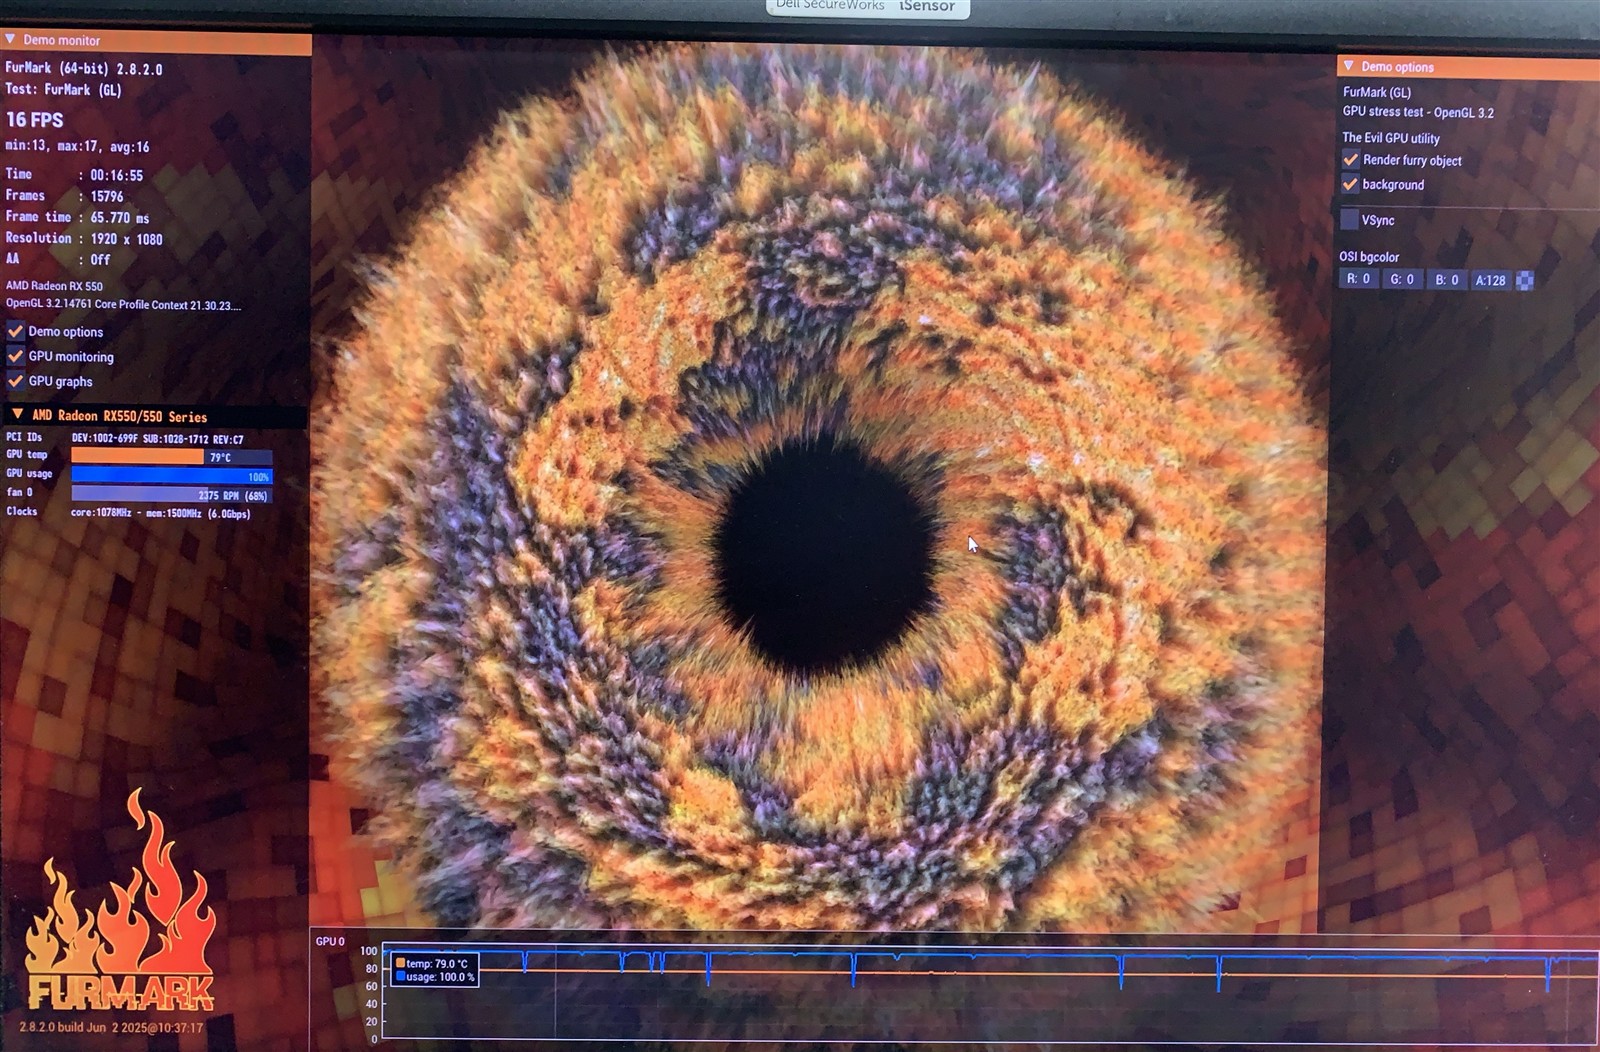The image size is (1600, 1052).
Task: Click the temp/usage legend box in graph
Action: click(x=435, y=970)
